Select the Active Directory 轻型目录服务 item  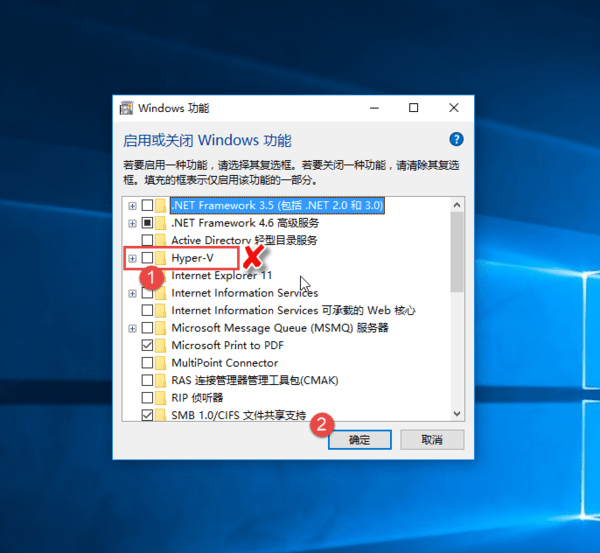tap(244, 240)
